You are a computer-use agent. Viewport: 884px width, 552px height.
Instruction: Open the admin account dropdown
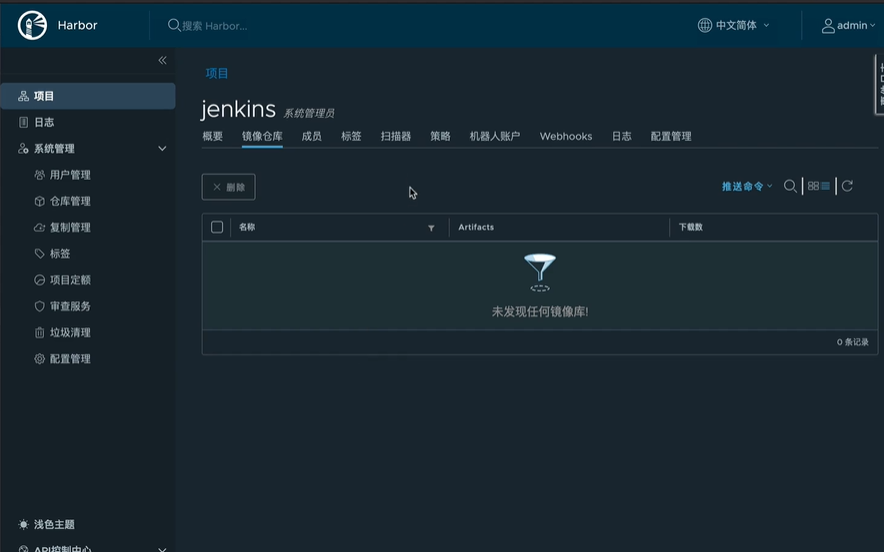[848, 25]
